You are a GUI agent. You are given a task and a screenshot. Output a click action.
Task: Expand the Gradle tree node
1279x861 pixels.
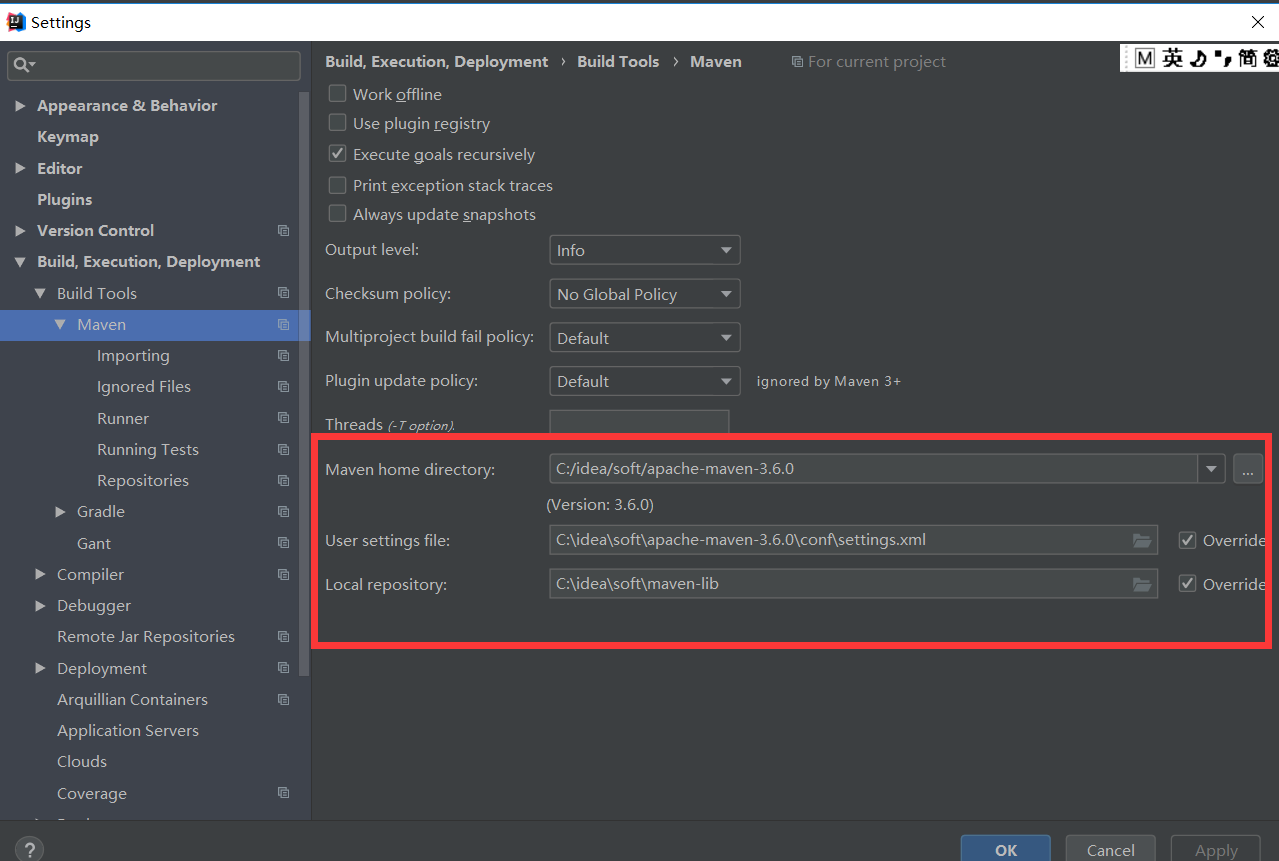pos(60,512)
